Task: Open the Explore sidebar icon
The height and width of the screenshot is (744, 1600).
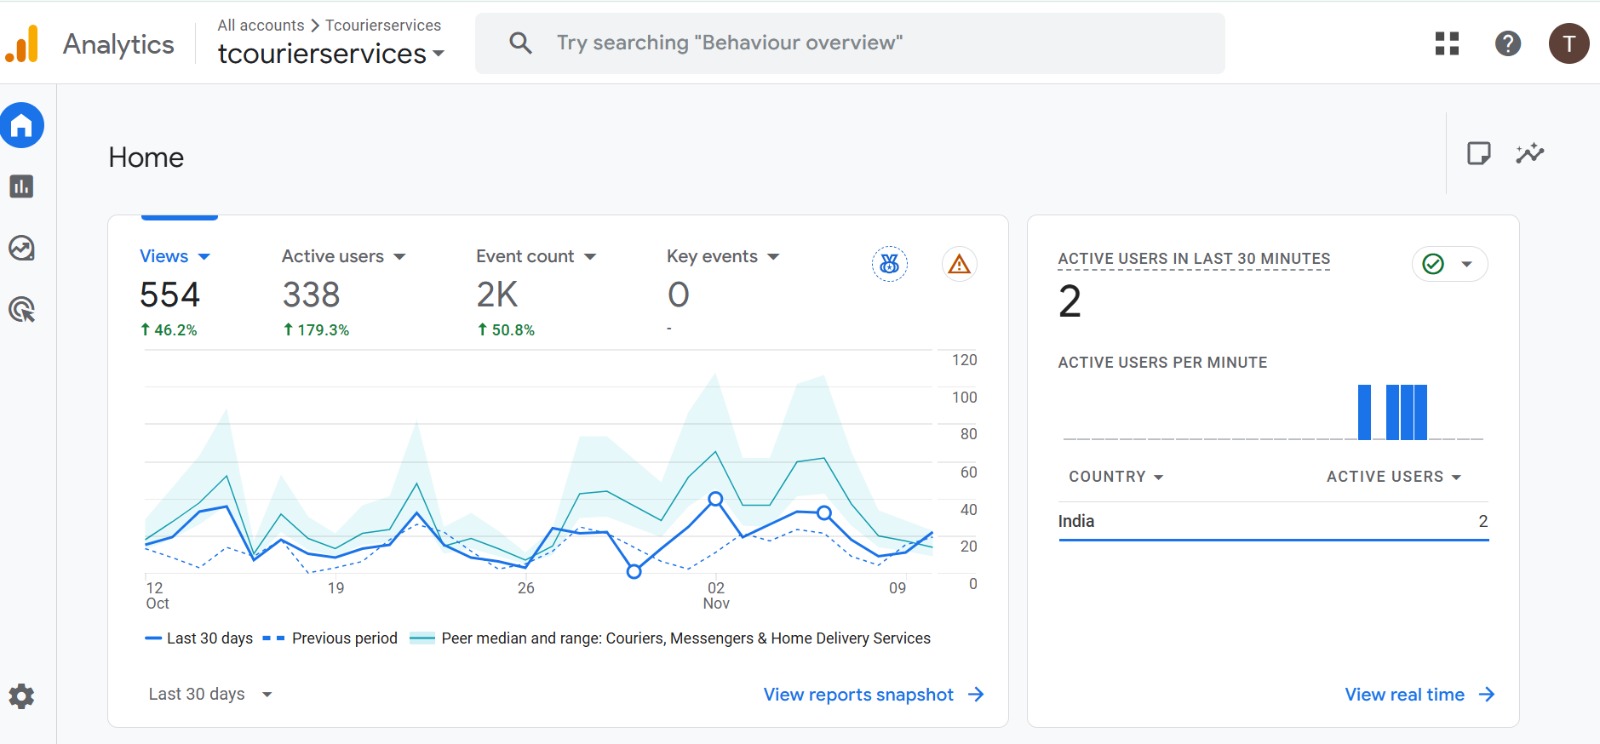Action: [22, 248]
